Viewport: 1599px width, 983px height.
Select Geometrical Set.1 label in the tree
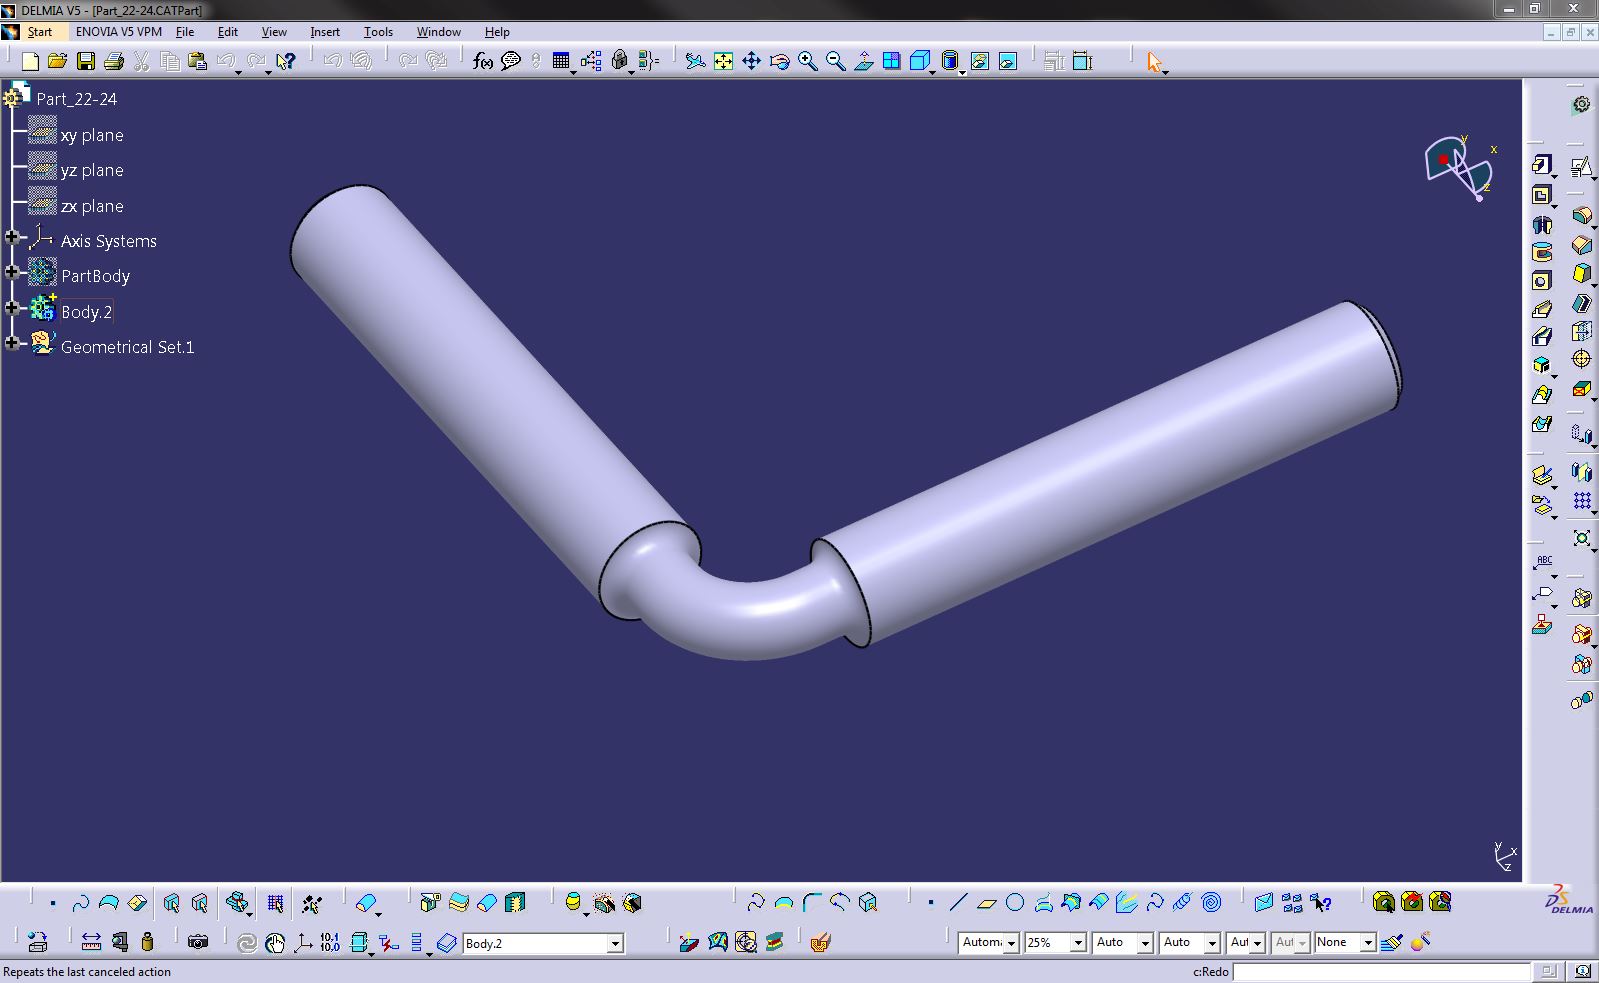pos(127,347)
